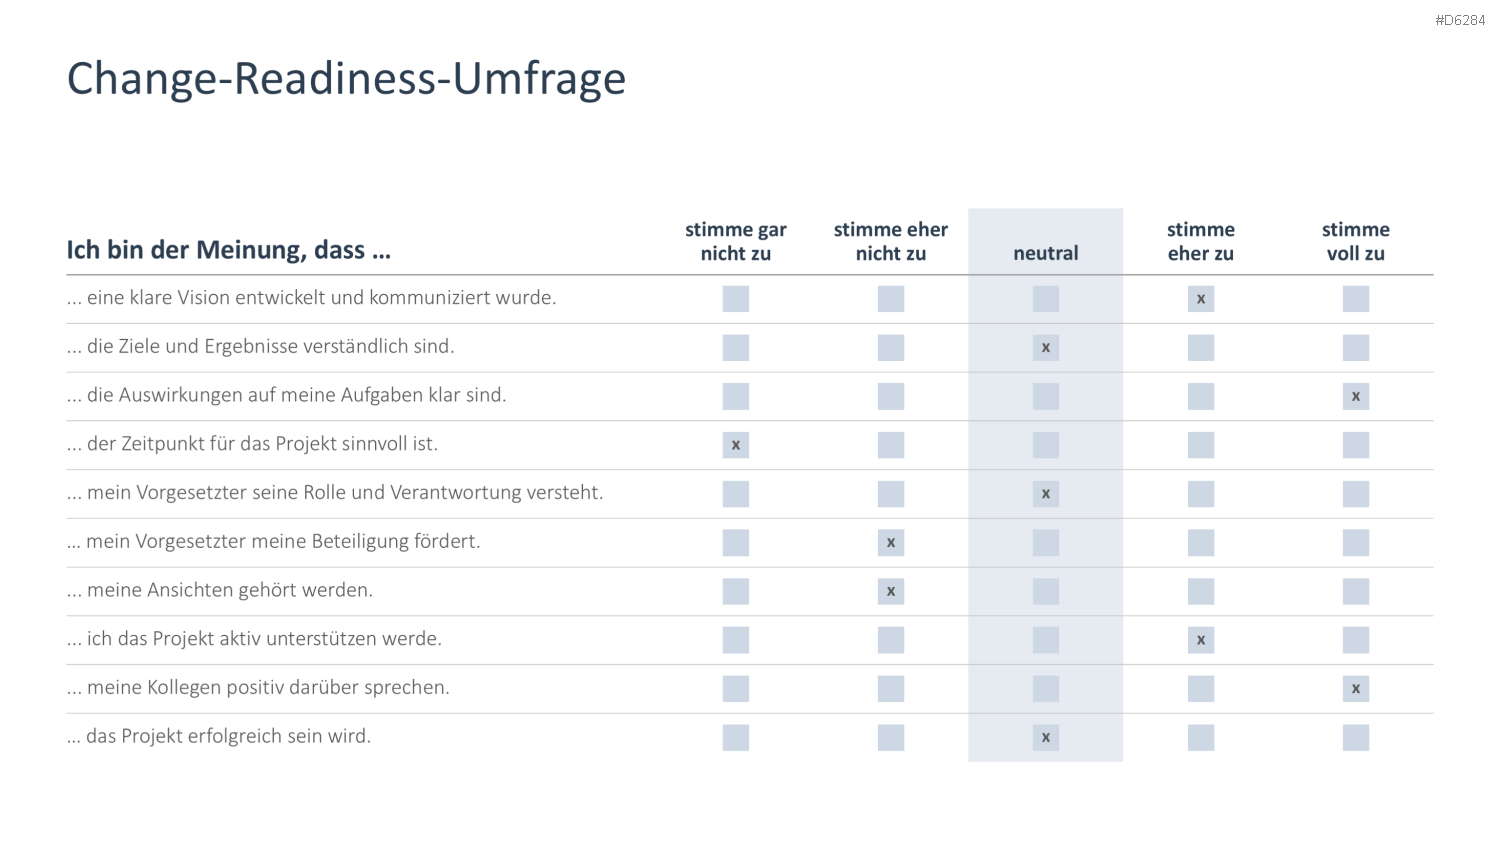This screenshot has width=1500, height=844.
Task: Uncheck 'stimme eher nicht zu' for Ansichten gehört
Action: [x=890, y=591]
